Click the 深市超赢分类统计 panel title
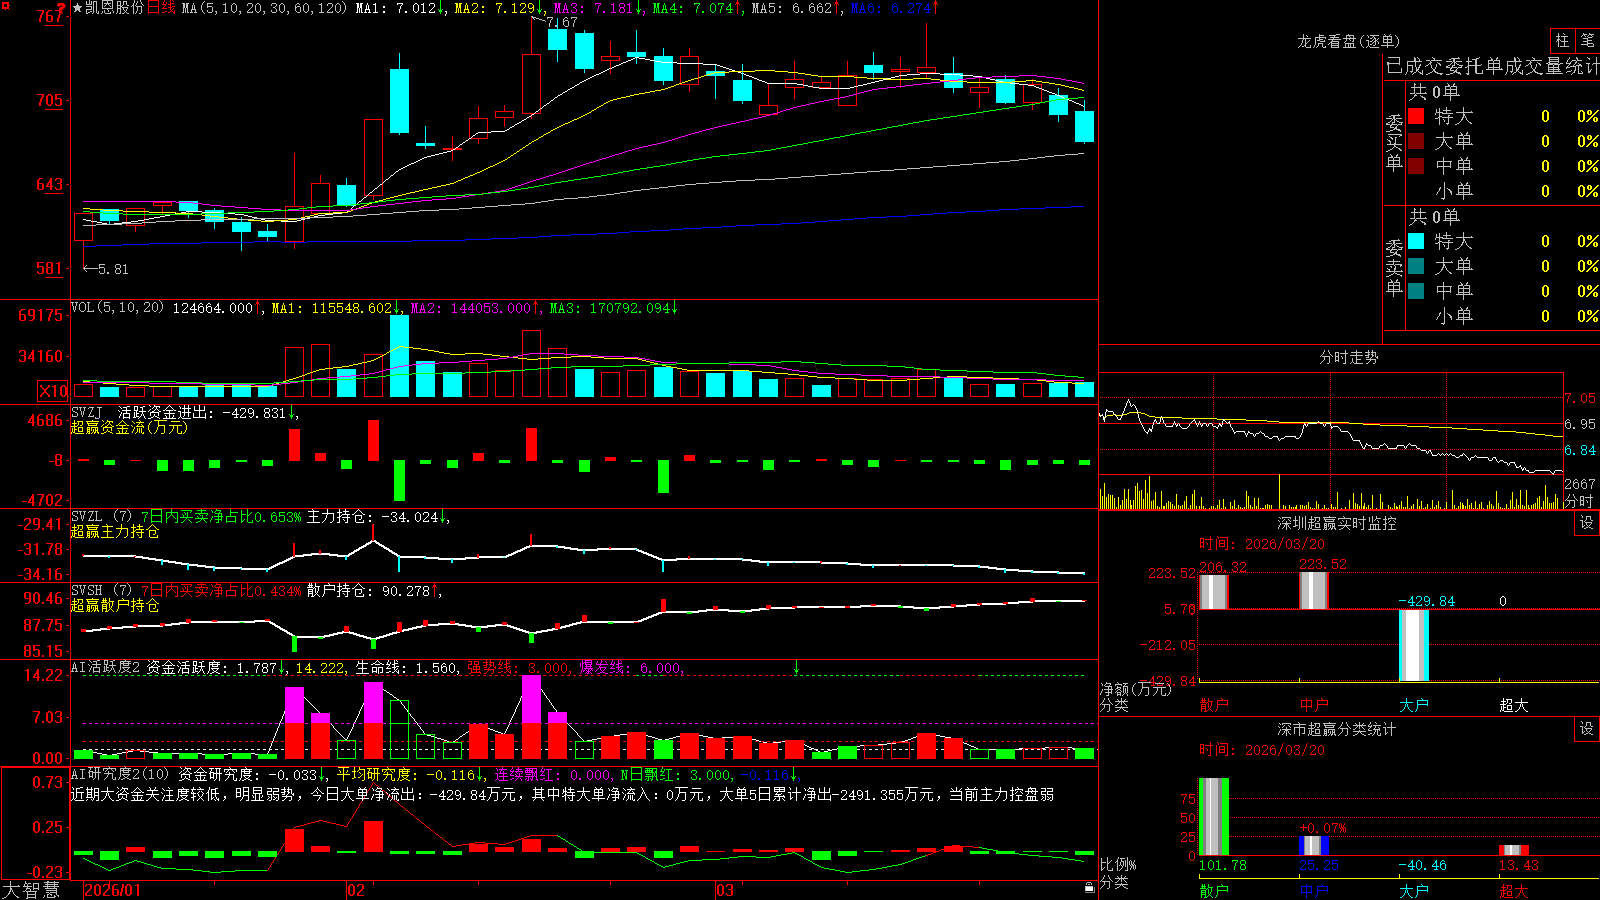This screenshot has height=900, width=1600. [x=1336, y=729]
